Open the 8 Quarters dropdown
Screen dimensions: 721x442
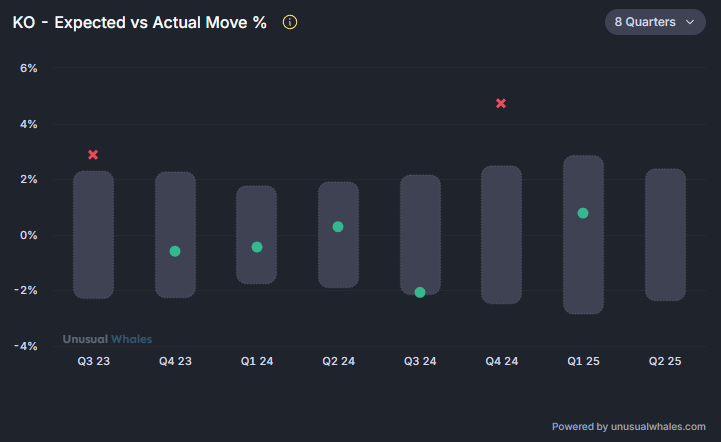[654, 22]
